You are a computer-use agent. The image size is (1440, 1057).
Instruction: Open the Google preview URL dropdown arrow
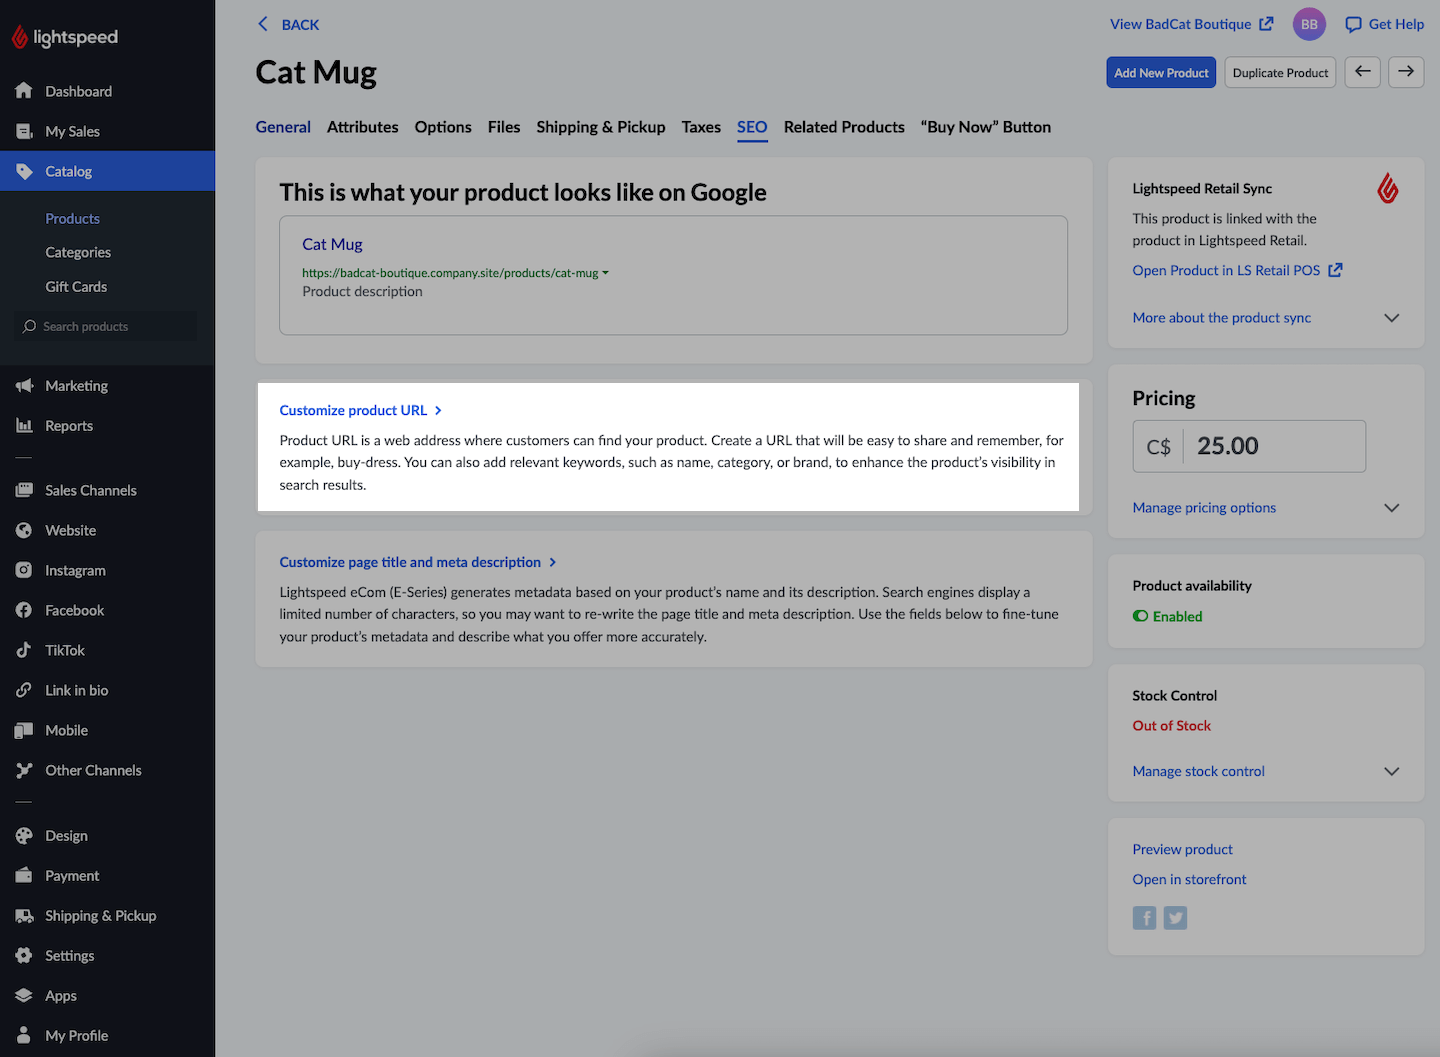(x=605, y=273)
